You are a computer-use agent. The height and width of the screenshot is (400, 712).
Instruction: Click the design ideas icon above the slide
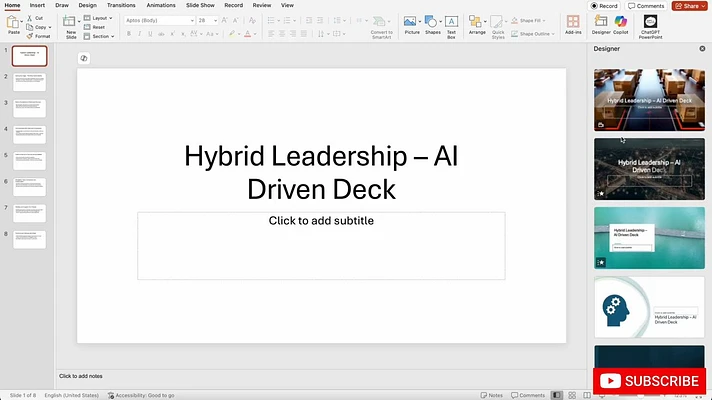point(84,58)
